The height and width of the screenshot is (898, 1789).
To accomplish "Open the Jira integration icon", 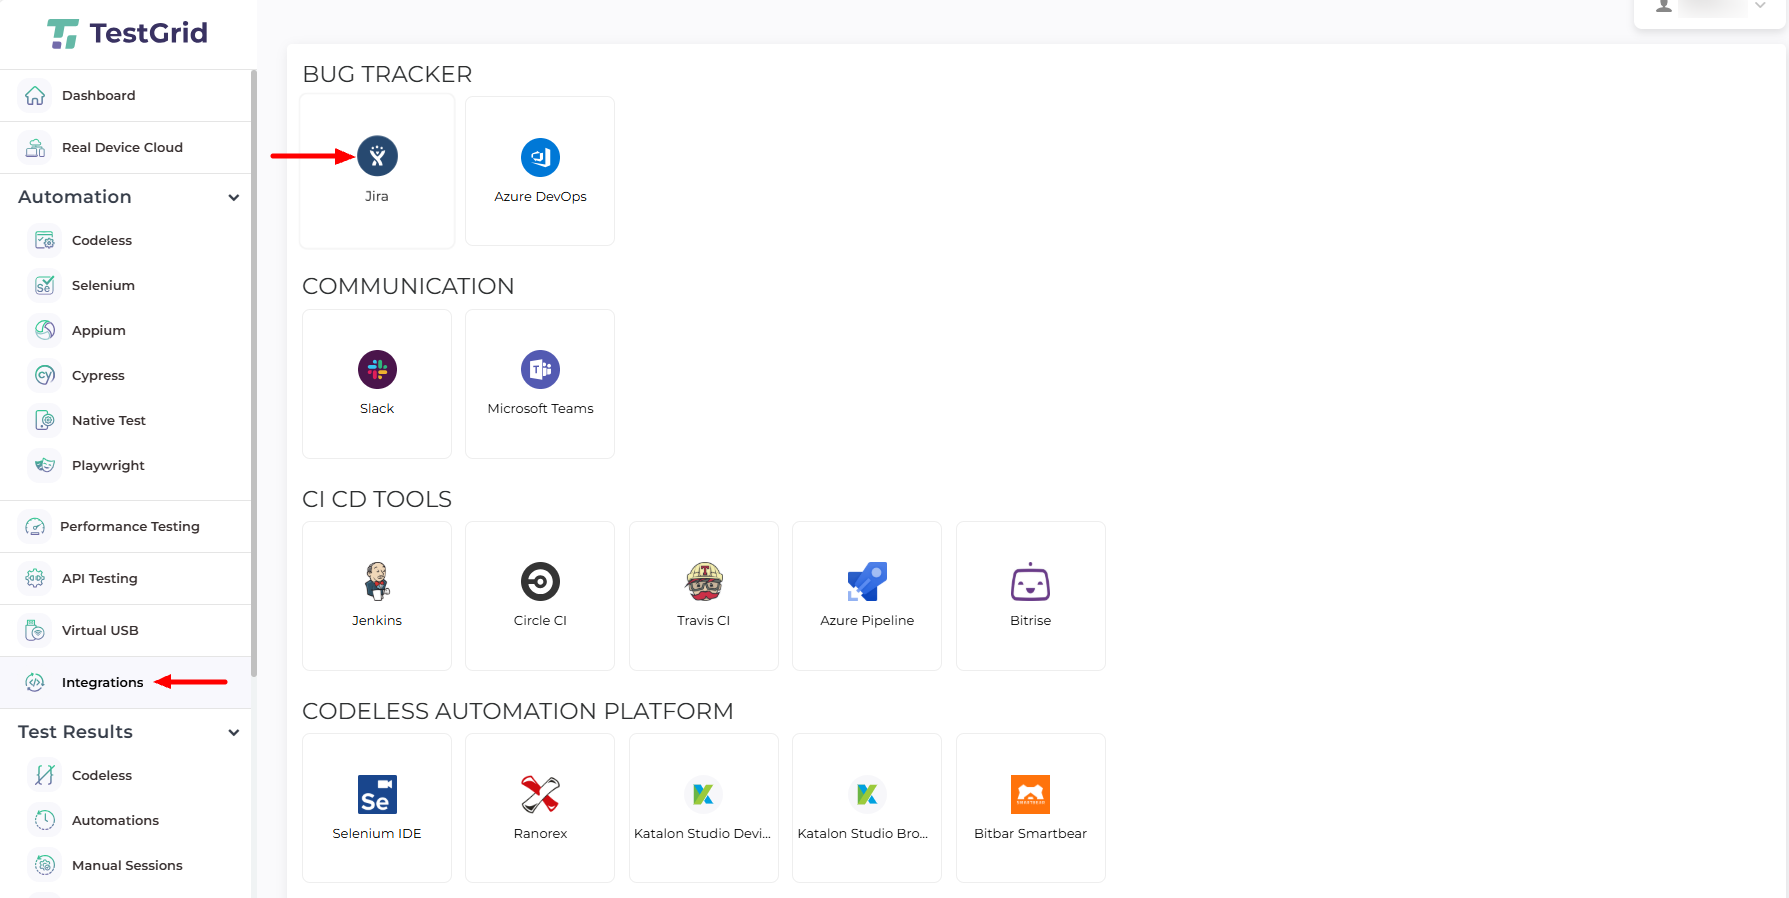I will 377,156.
